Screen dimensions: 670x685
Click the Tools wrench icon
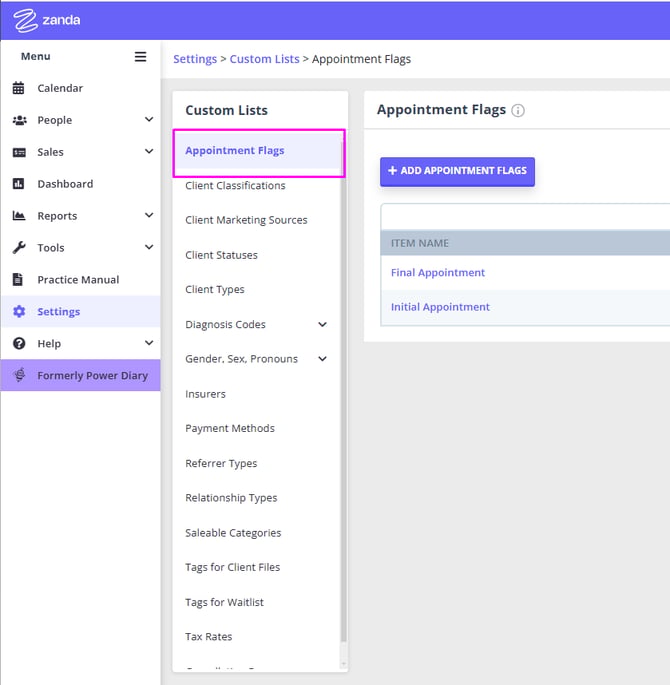(x=18, y=248)
